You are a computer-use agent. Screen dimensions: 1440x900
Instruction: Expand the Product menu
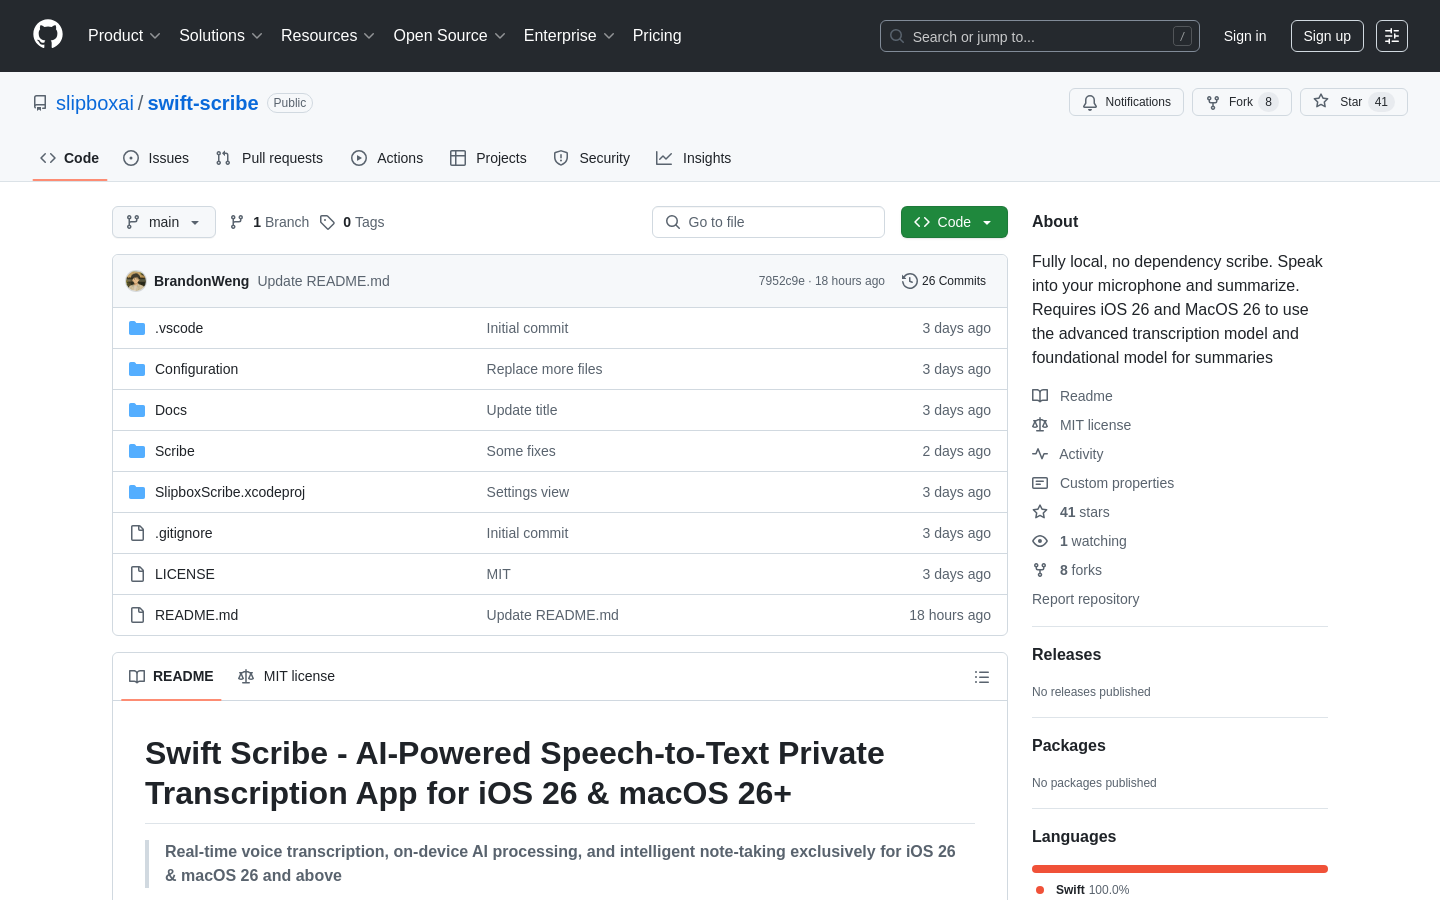124,36
